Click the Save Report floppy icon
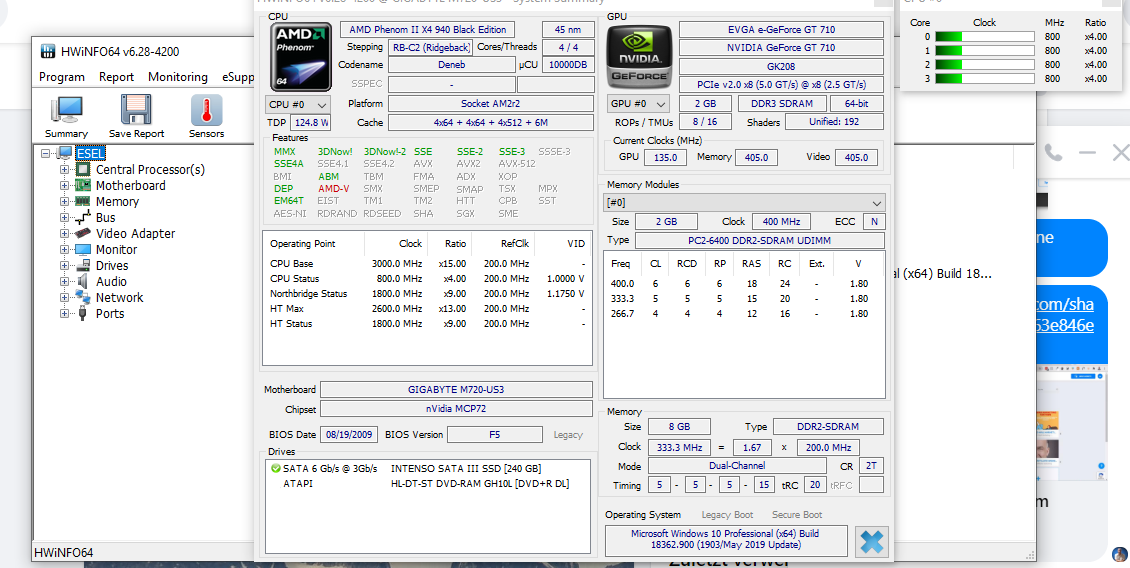Screen dimensions: 1130x568 pyautogui.click(x=135, y=110)
